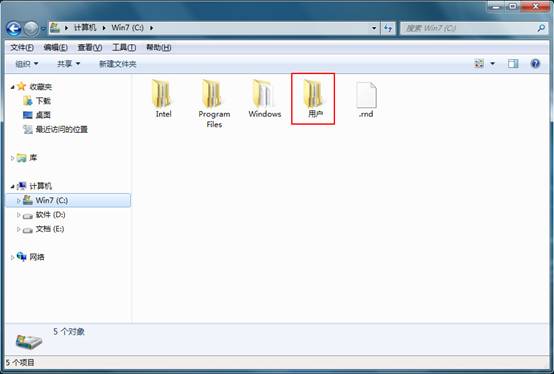Open 桌面 in the favorites list
This screenshot has width=554, height=374.
pos(43,115)
